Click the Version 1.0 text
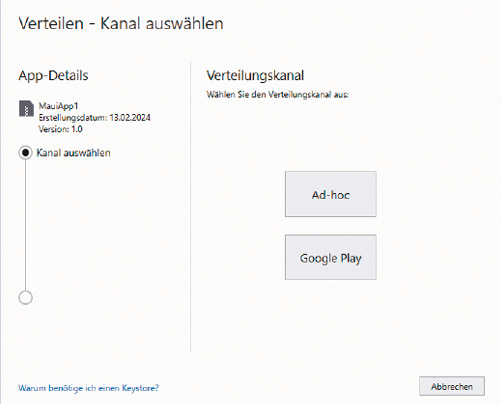The width and height of the screenshot is (501, 404). 60,129
